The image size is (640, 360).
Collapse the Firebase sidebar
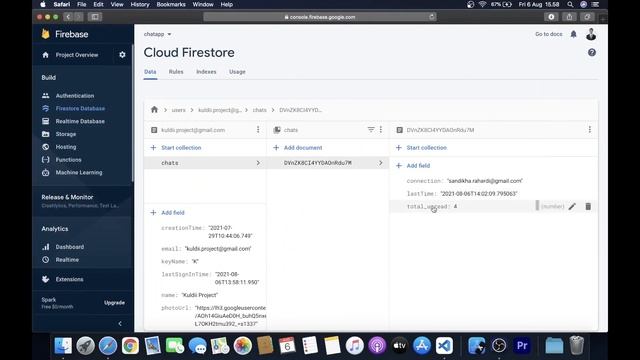[x=120, y=324]
